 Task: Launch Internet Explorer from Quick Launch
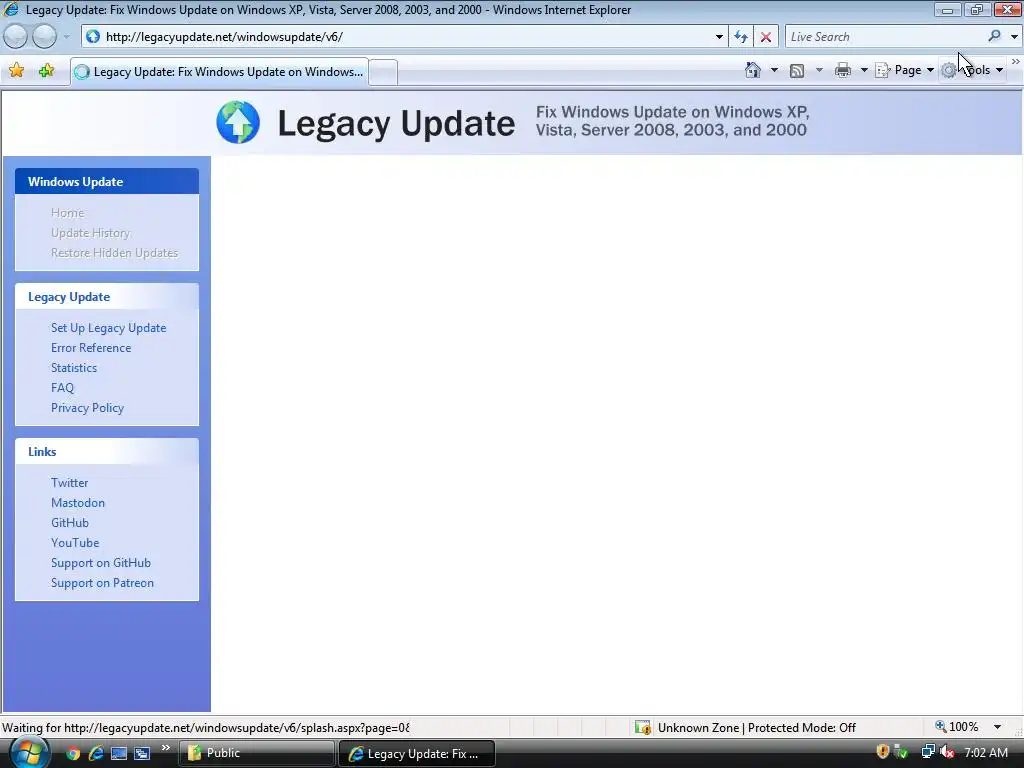[95, 753]
